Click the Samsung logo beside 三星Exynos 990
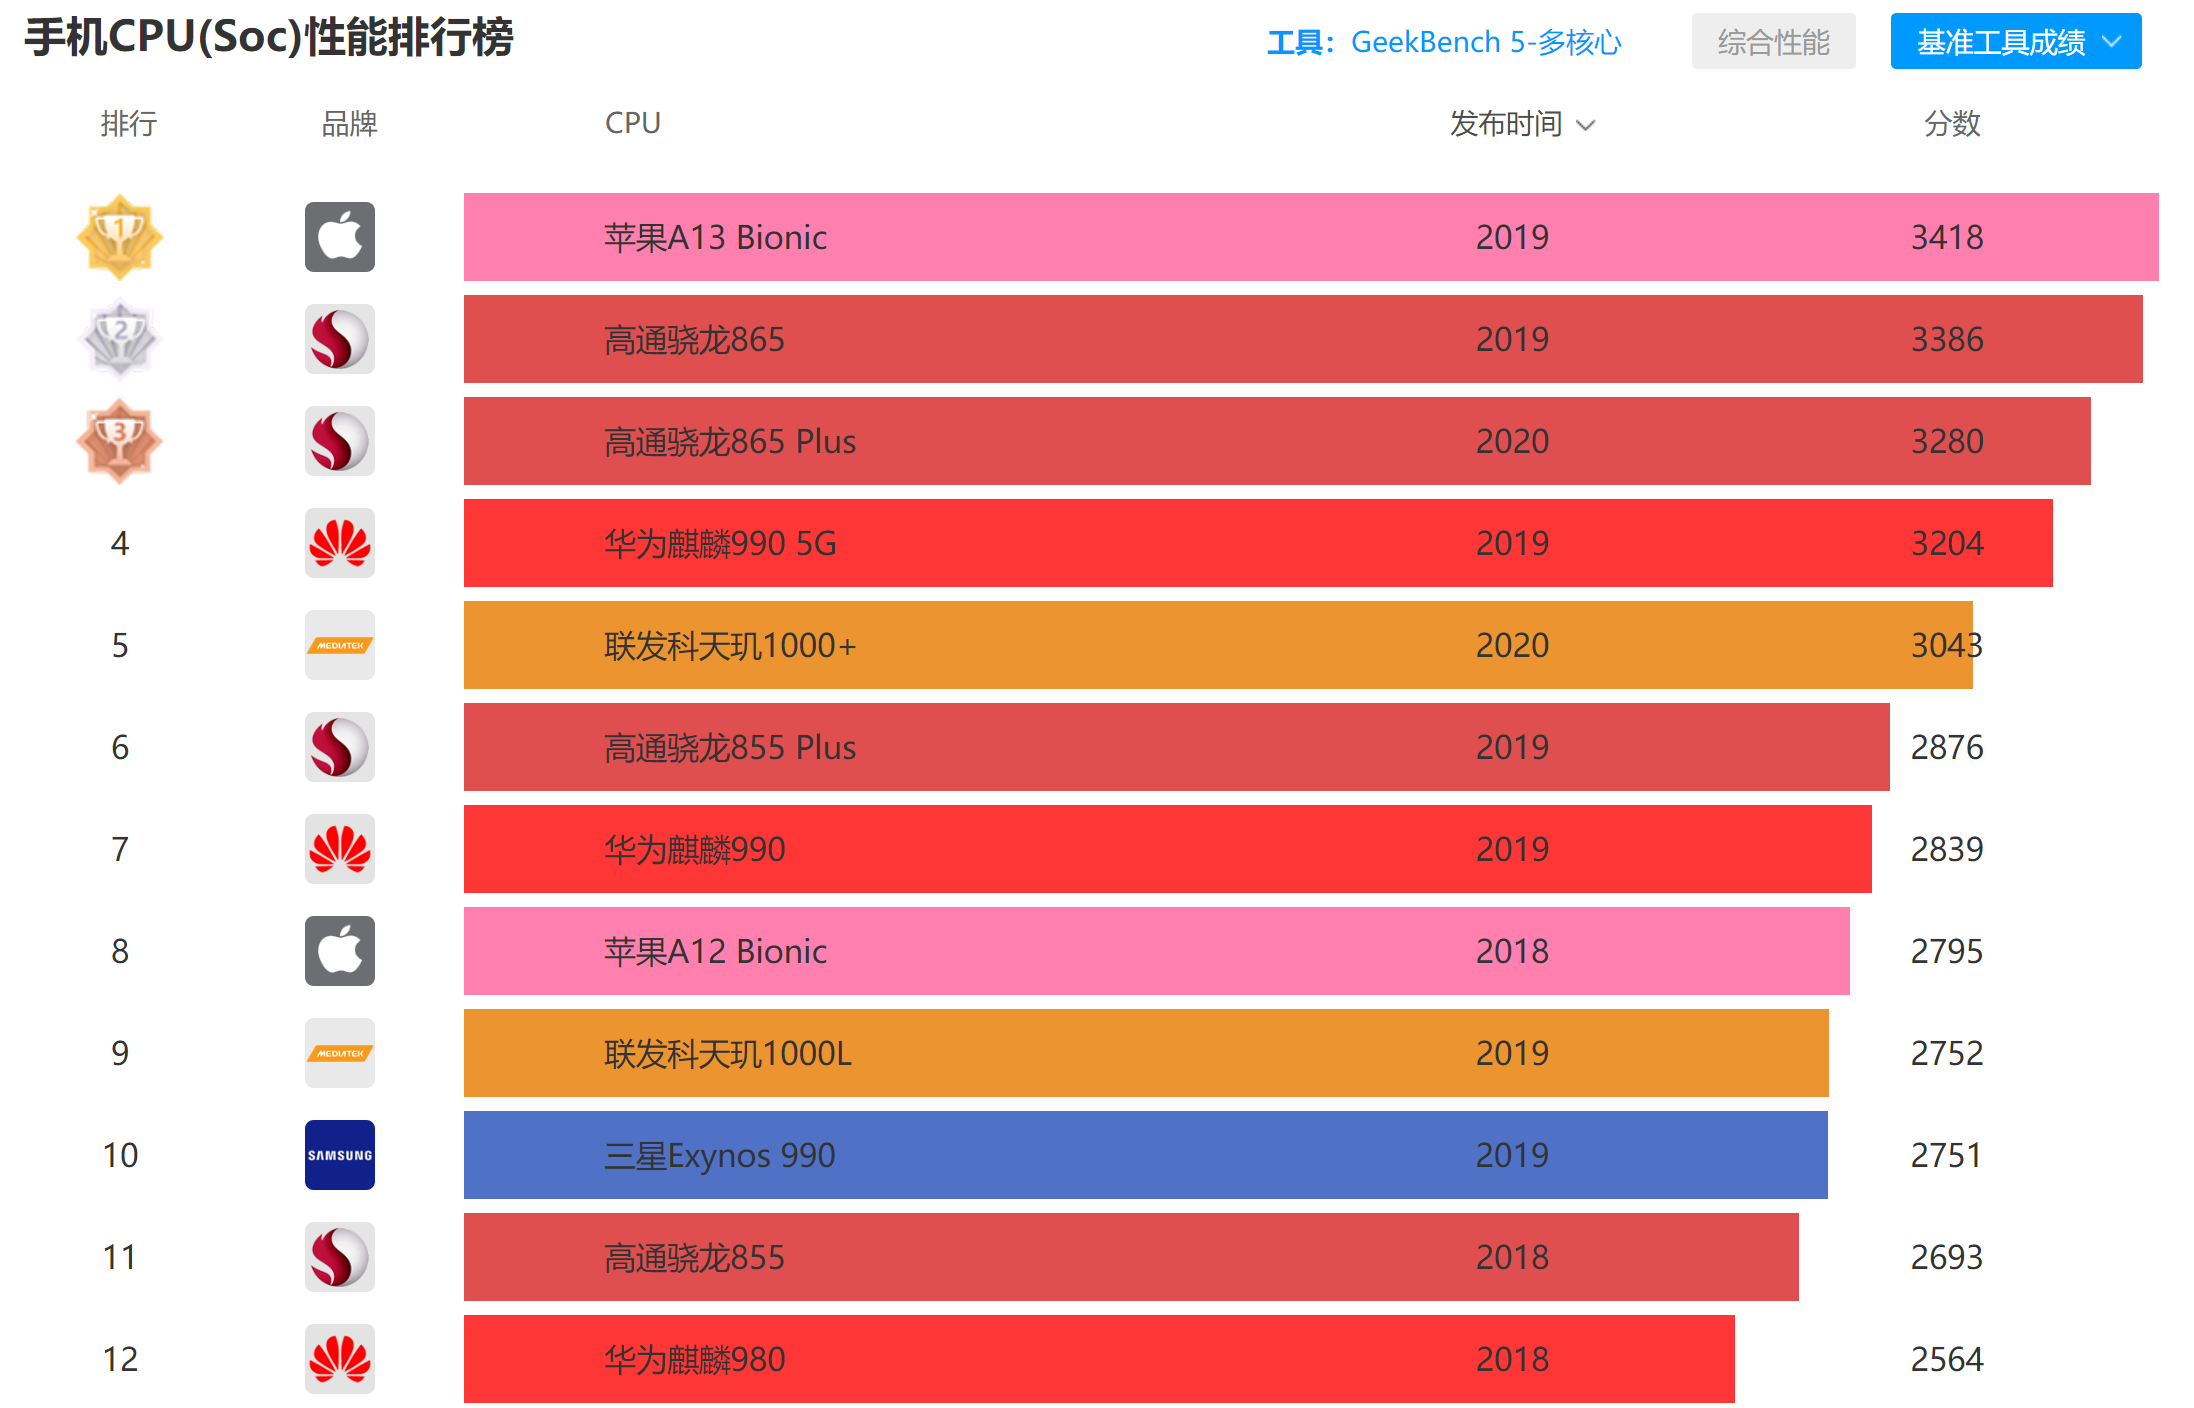Image resolution: width=2194 pixels, height=1408 pixels. pyautogui.click(x=339, y=1155)
